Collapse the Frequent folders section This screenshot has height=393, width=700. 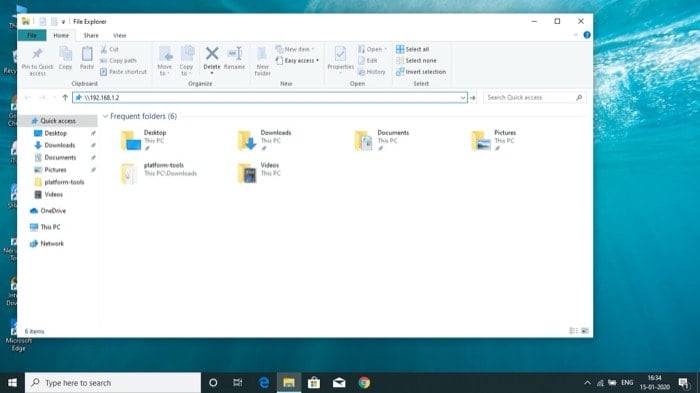click(x=105, y=116)
